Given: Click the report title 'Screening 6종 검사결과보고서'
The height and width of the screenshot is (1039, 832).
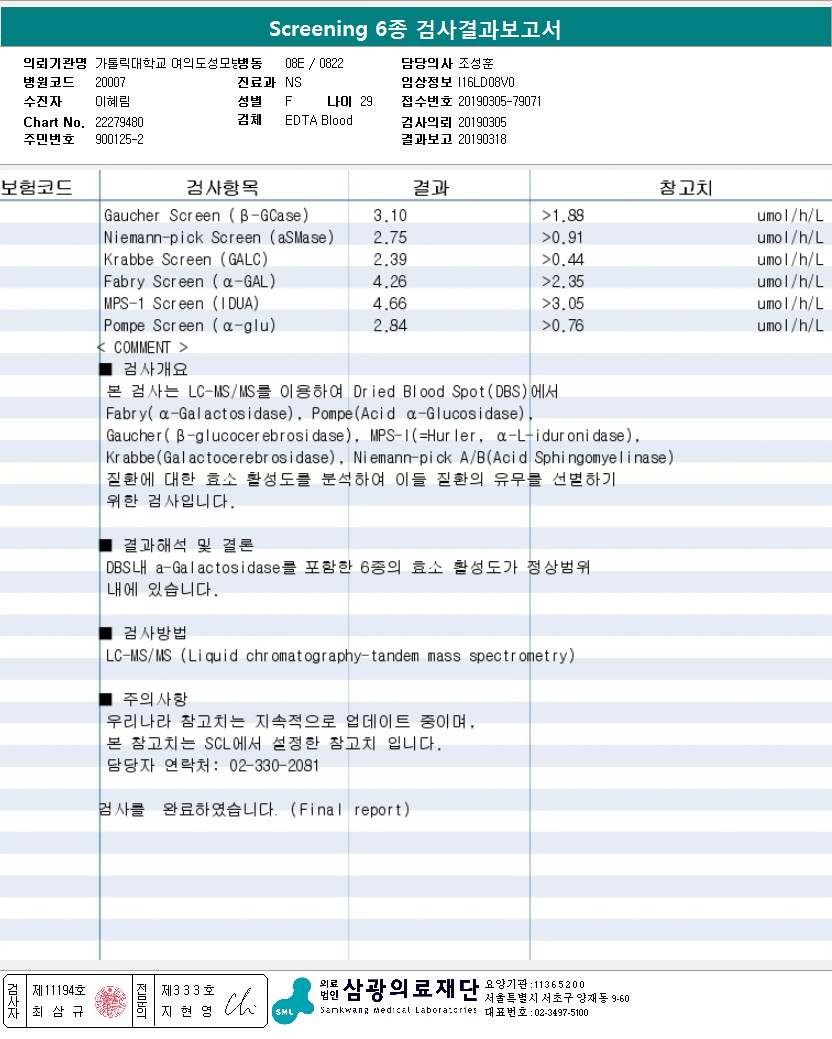Looking at the screenshot, I should coord(415,29).
